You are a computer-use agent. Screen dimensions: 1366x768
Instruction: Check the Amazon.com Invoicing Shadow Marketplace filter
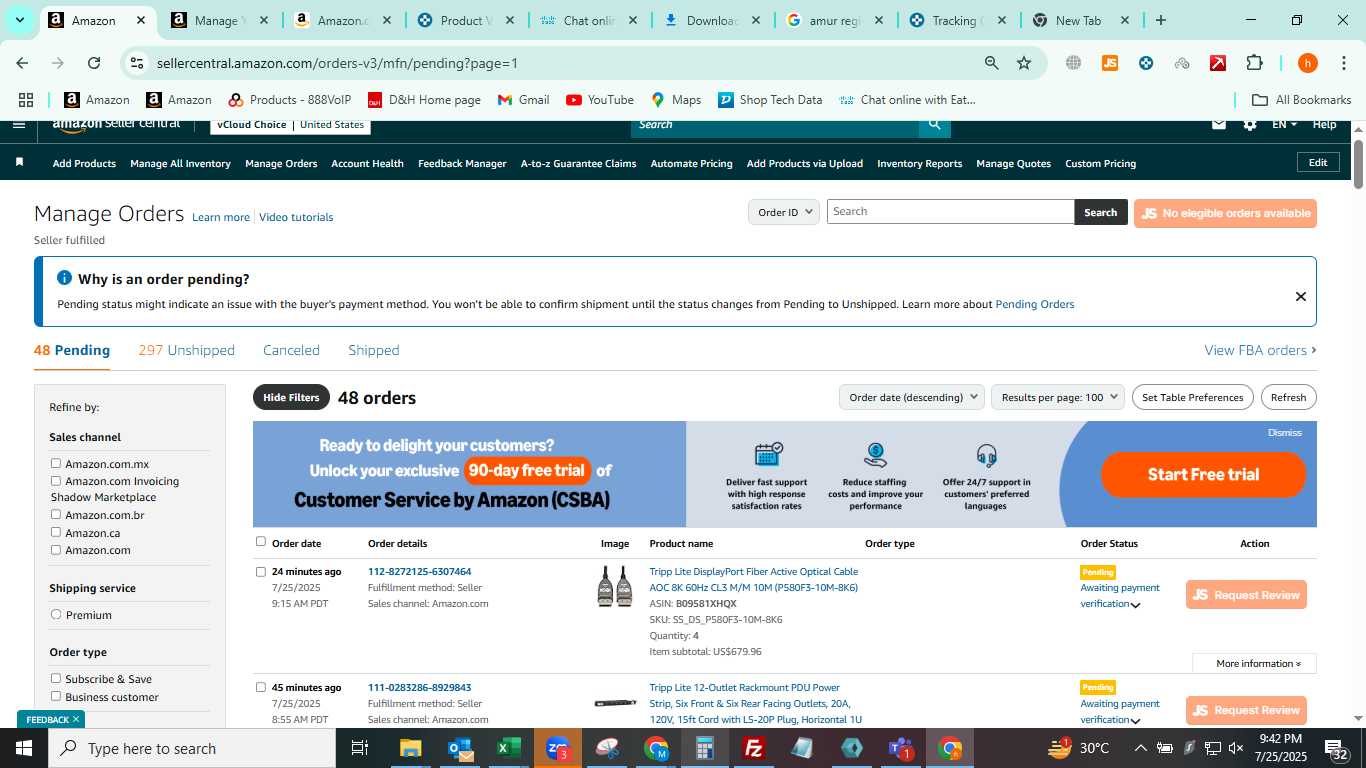[x=56, y=480]
